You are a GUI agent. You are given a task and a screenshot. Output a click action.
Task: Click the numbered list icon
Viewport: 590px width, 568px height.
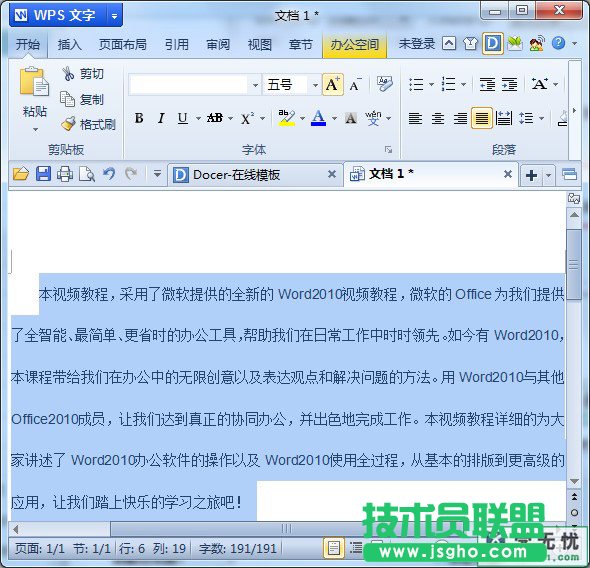coord(448,84)
